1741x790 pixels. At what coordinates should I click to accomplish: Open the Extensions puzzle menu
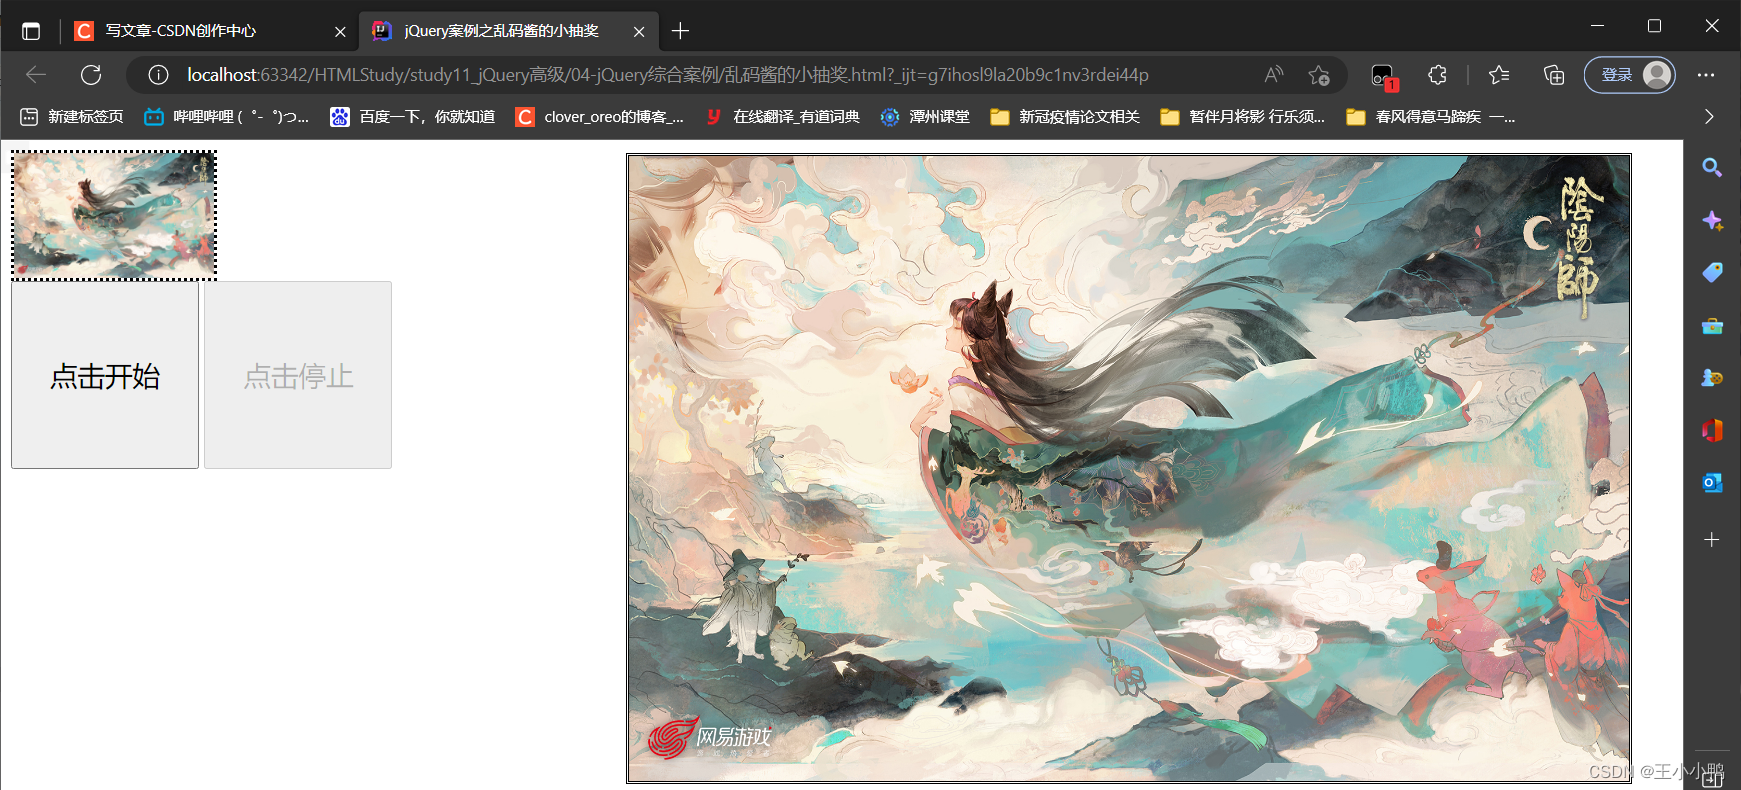tap(1437, 75)
